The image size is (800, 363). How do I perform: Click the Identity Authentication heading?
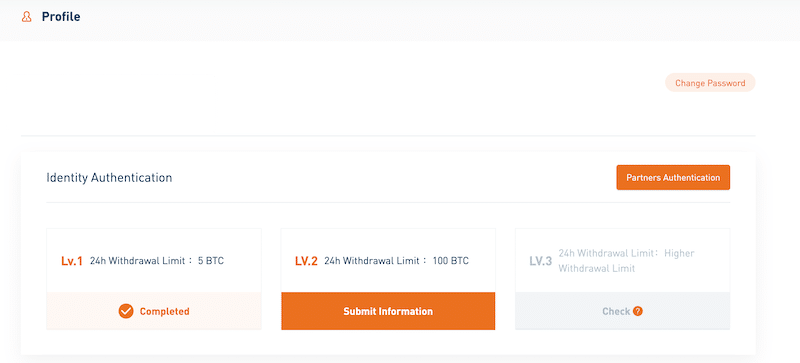point(109,178)
